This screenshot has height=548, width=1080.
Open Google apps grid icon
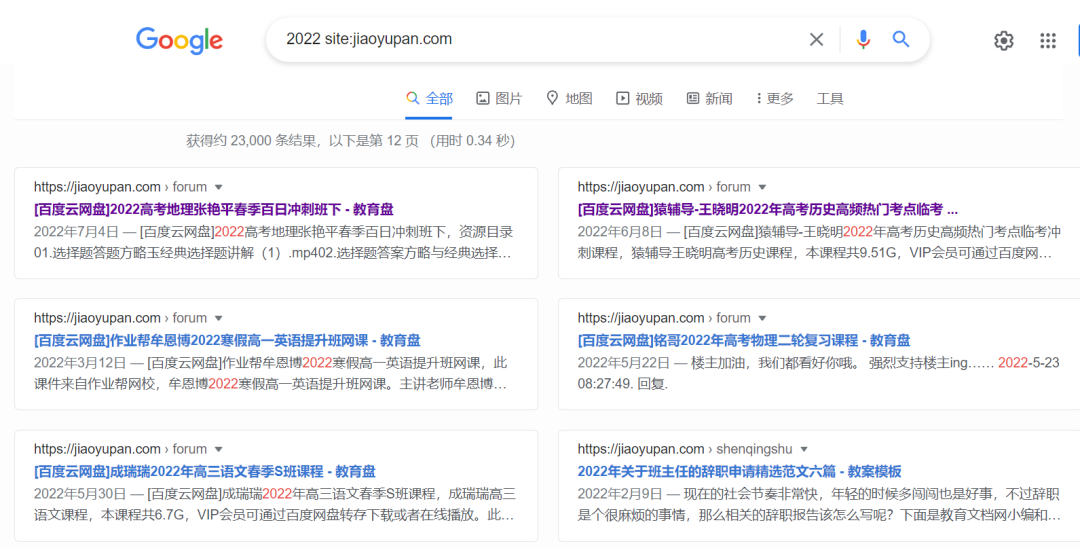point(1048,41)
